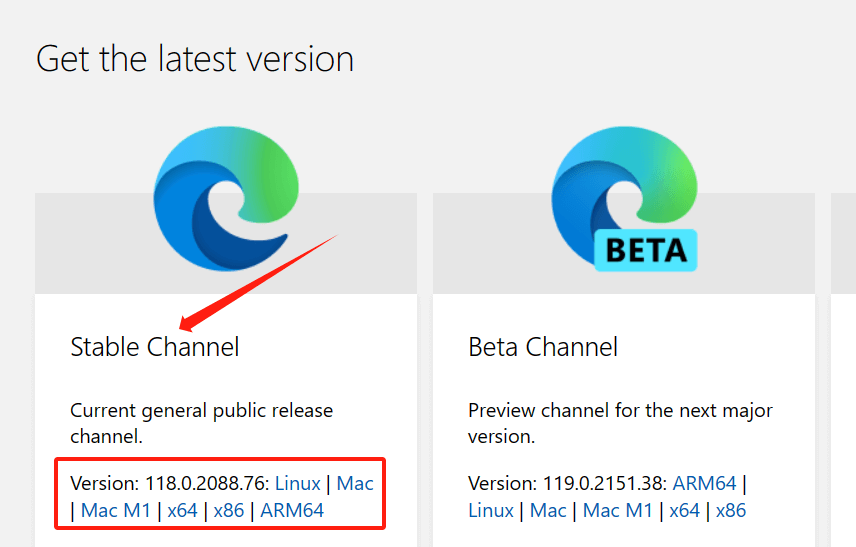Click Beta version number 119.0.2151.38 text

pyautogui.click(x=603, y=483)
